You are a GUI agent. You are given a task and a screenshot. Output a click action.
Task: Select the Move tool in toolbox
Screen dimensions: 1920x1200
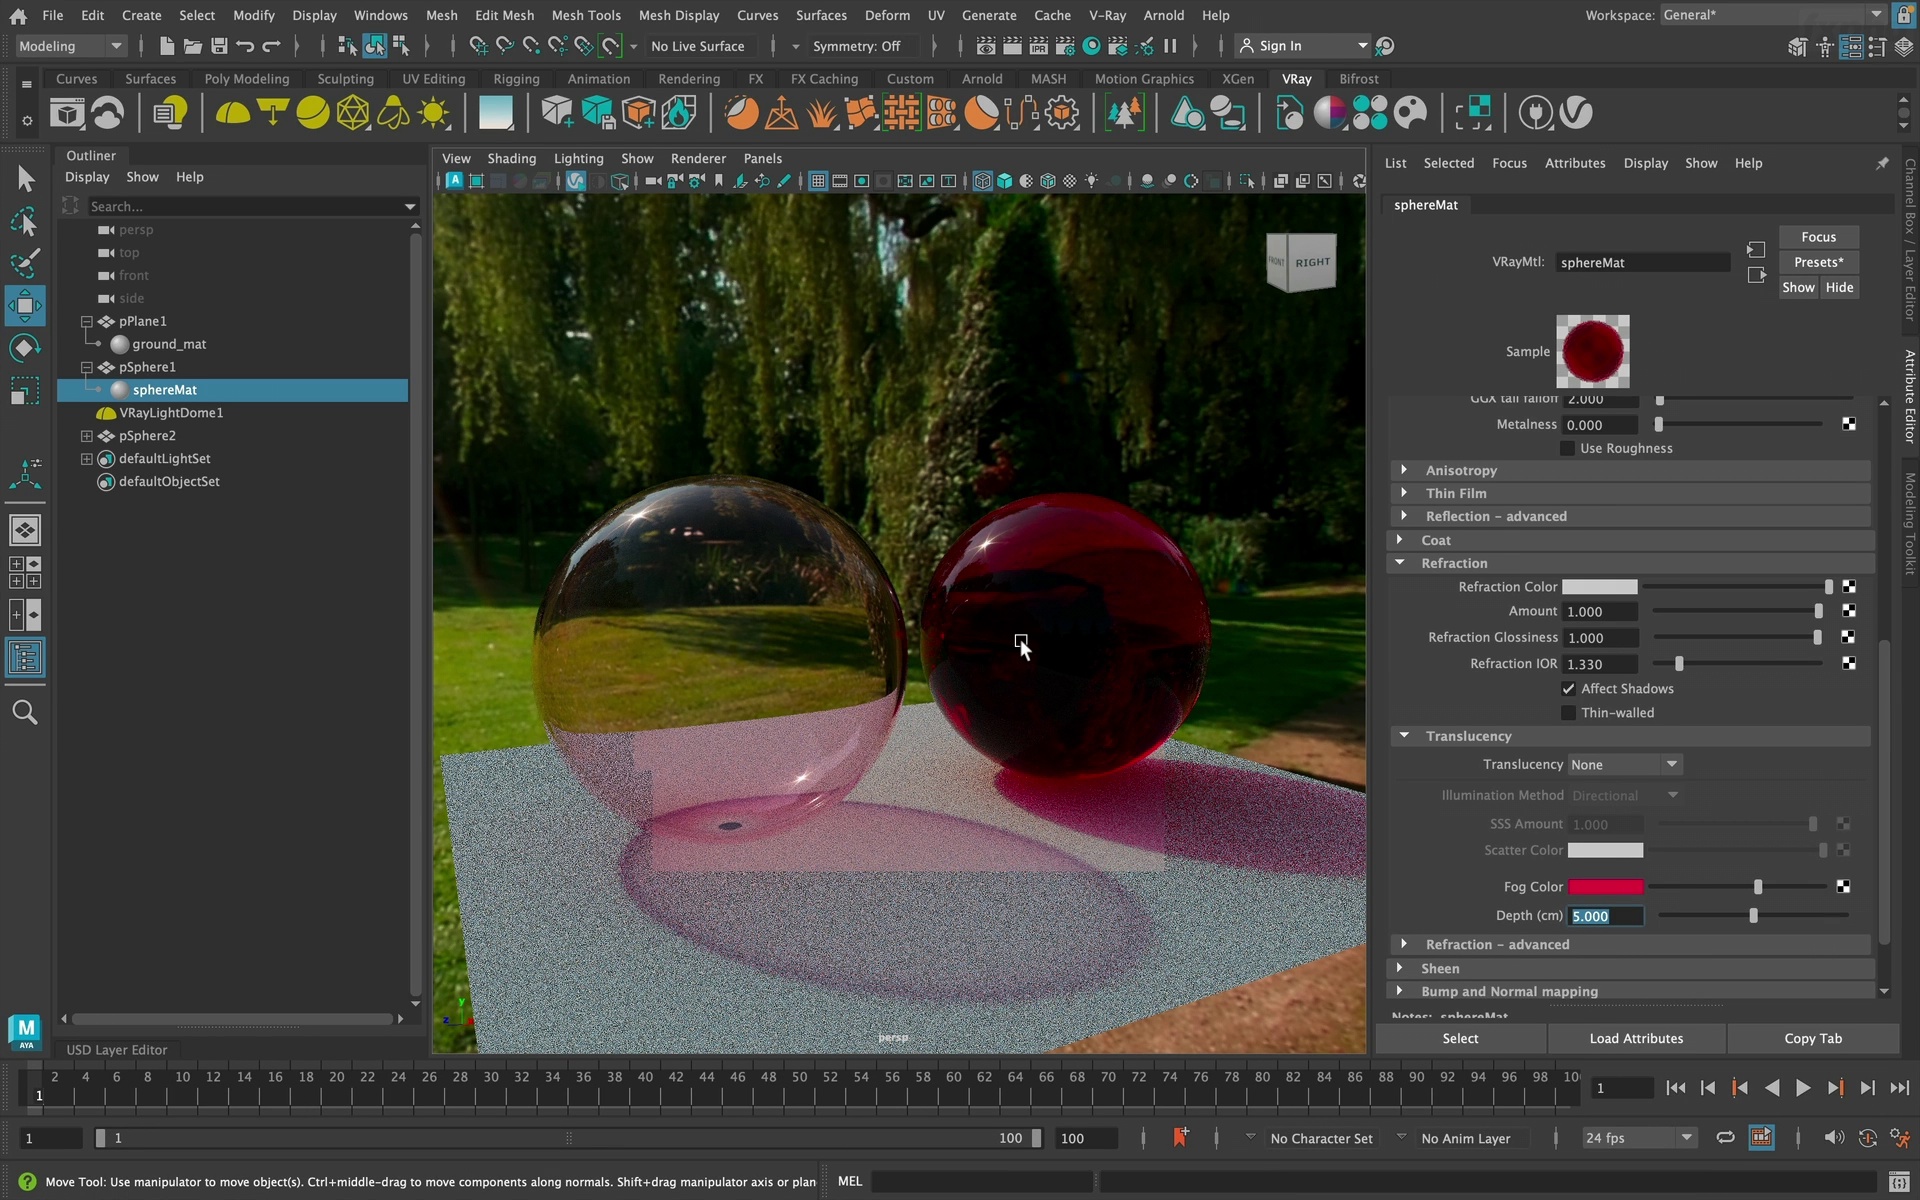click(25, 306)
